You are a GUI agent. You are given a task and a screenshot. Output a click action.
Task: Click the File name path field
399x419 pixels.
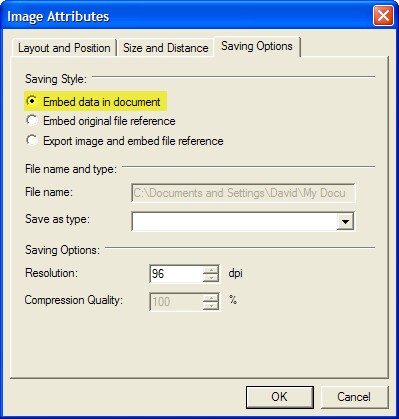243,193
